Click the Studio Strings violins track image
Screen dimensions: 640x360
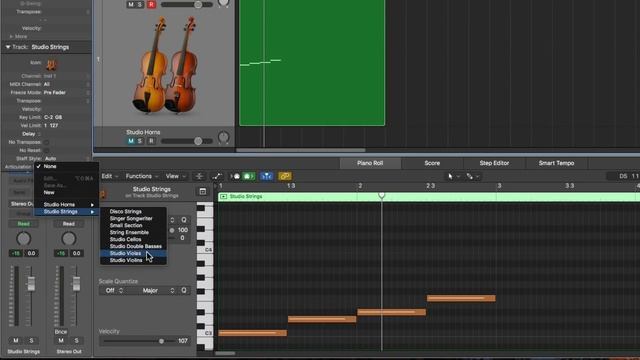165,65
